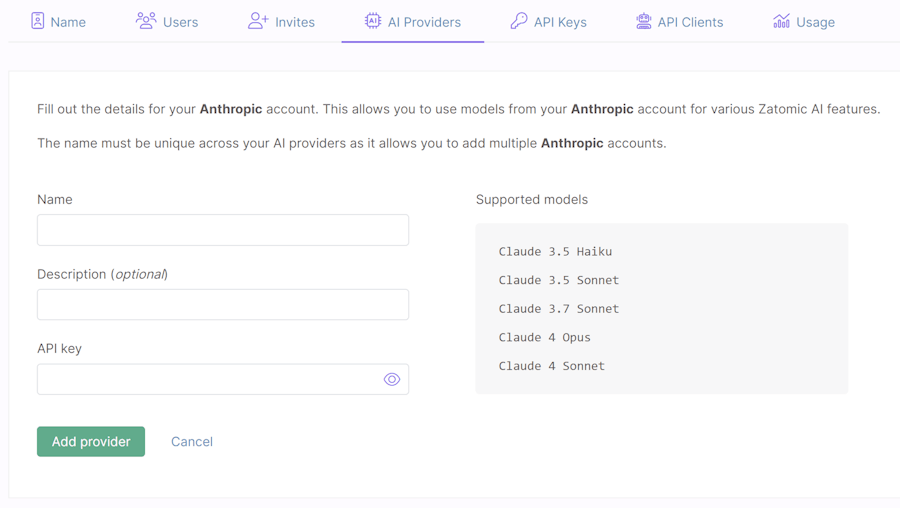Screen dimensions: 900x508
Task: Click Claude 4 Sonnet in supported models
Action: 552,366
